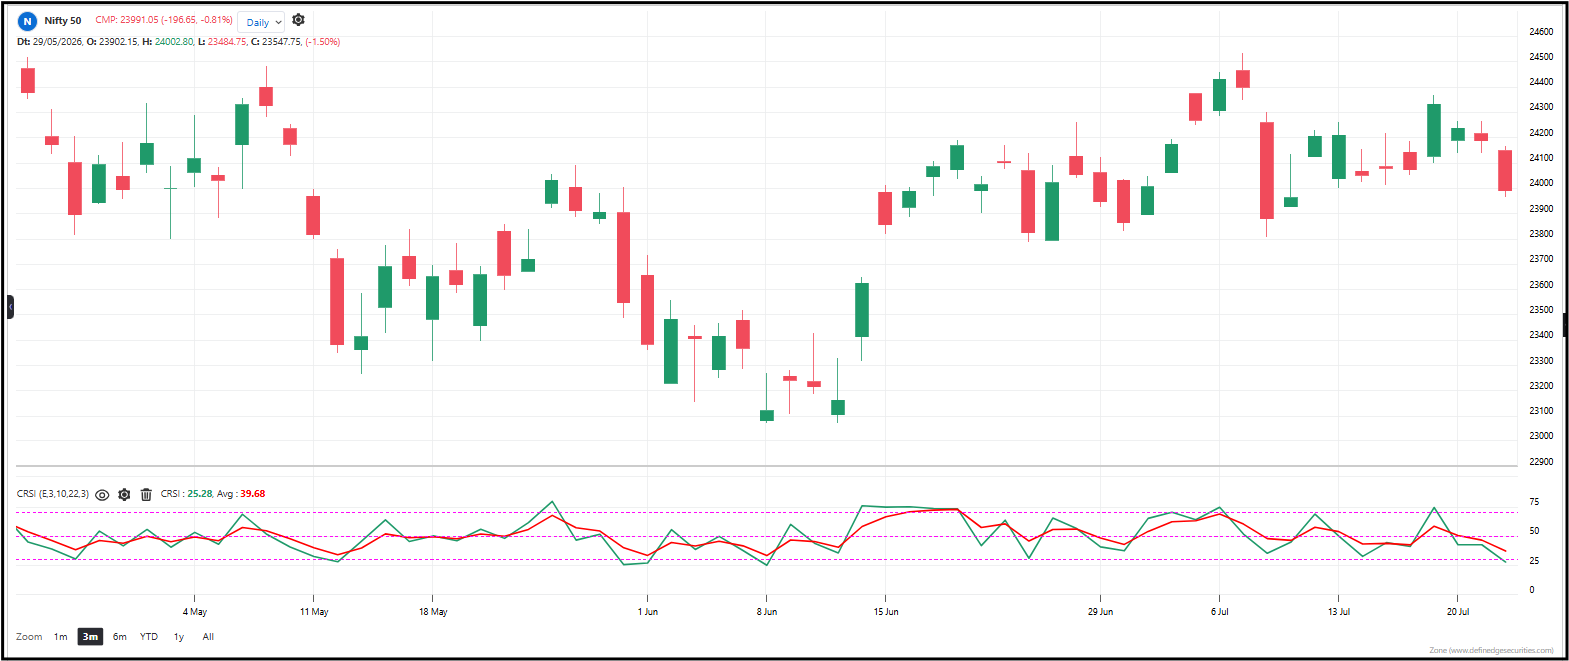Open chart settings gear next to Daily
Screen dimensions: 1569x661
[298, 20]
